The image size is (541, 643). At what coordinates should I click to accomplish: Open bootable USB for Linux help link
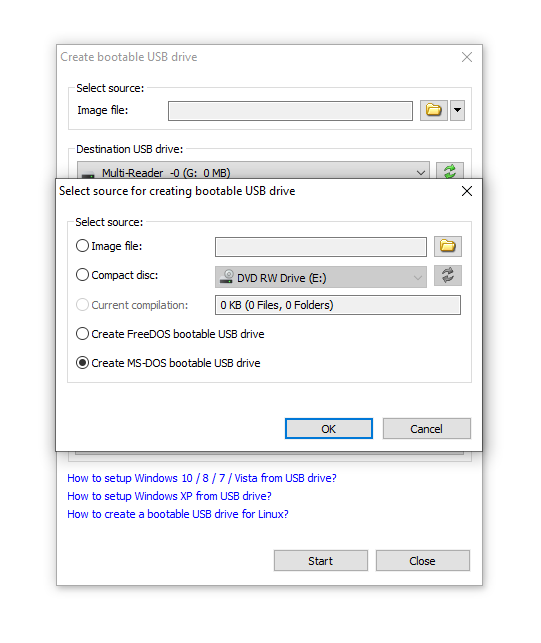(x=178, y=514)
